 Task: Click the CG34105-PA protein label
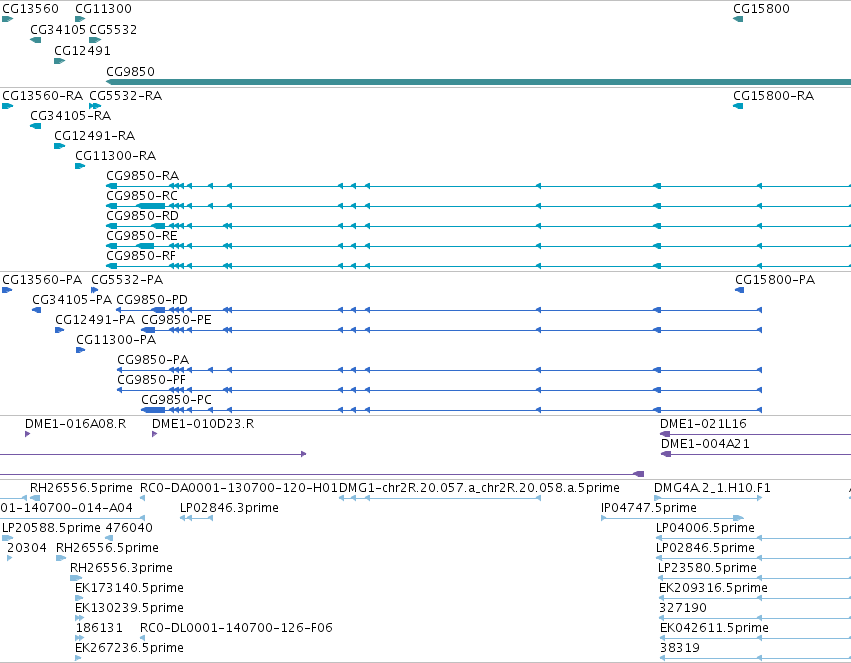click(x=72, y=300)
